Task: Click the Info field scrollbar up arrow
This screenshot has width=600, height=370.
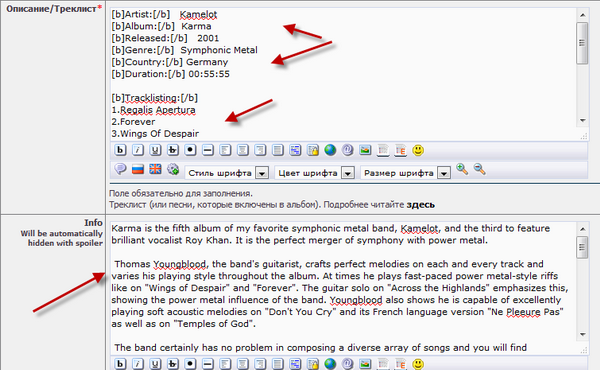Action: click(x=582, y=229)
